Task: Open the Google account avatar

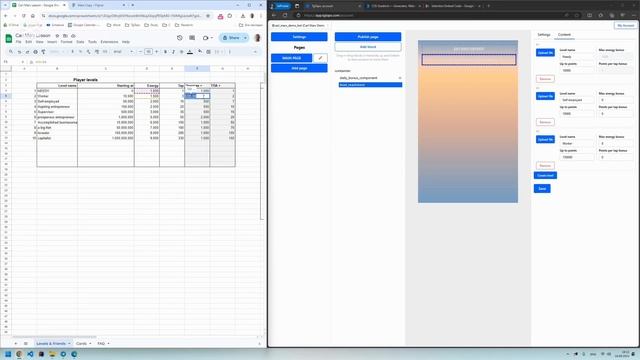Action: pyautogui.click(x=258, y=38)
